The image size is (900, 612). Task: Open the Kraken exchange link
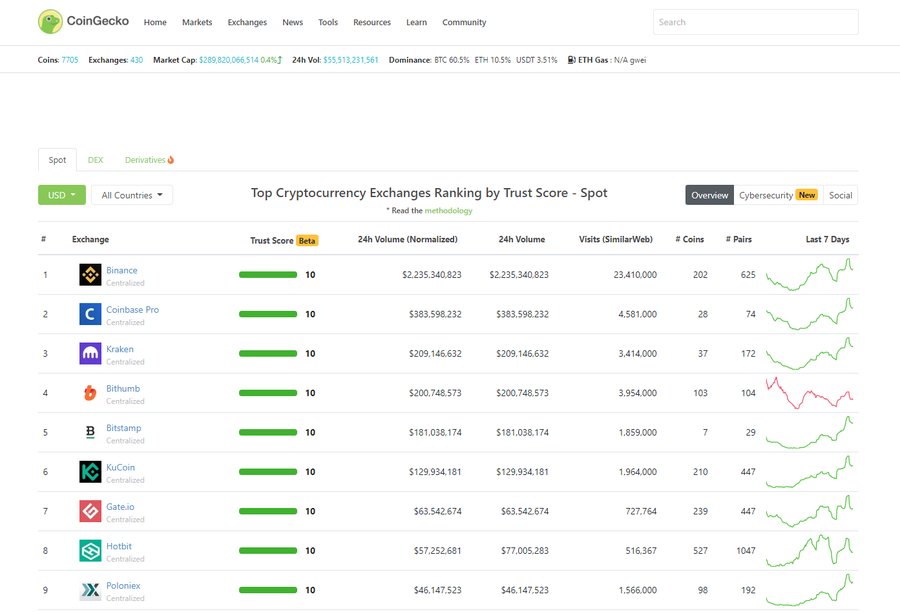pos(120,349)
